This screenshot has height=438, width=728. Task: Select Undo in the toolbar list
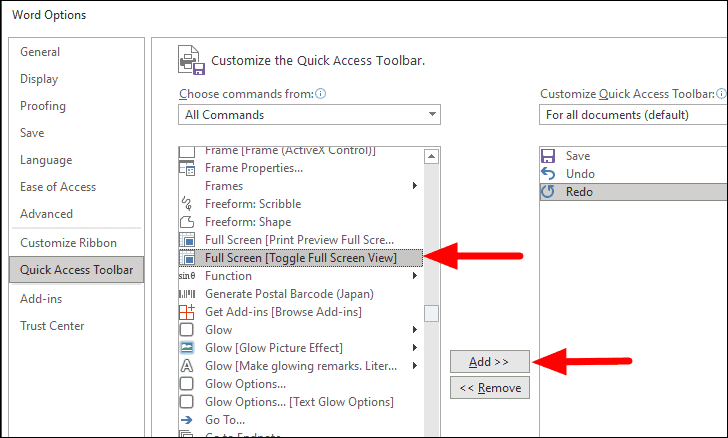click(633, 174)
